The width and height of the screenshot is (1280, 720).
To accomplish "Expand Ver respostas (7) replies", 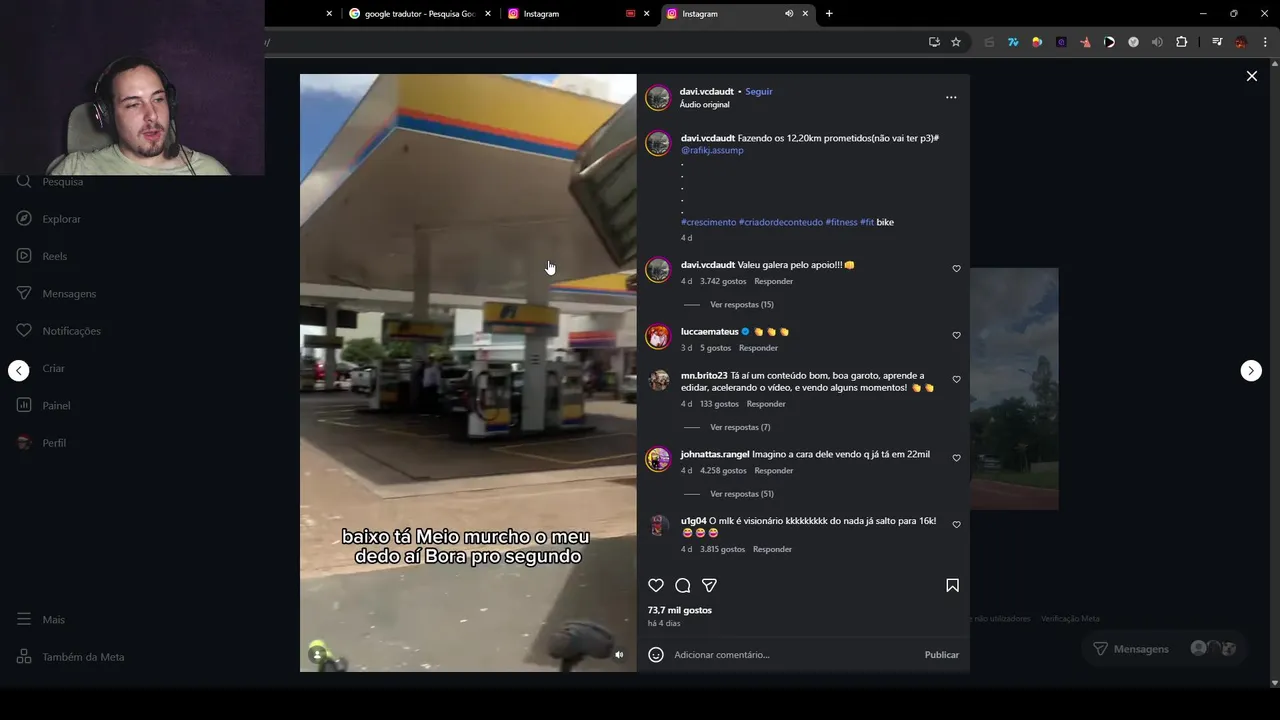I will tap(740, 427).
